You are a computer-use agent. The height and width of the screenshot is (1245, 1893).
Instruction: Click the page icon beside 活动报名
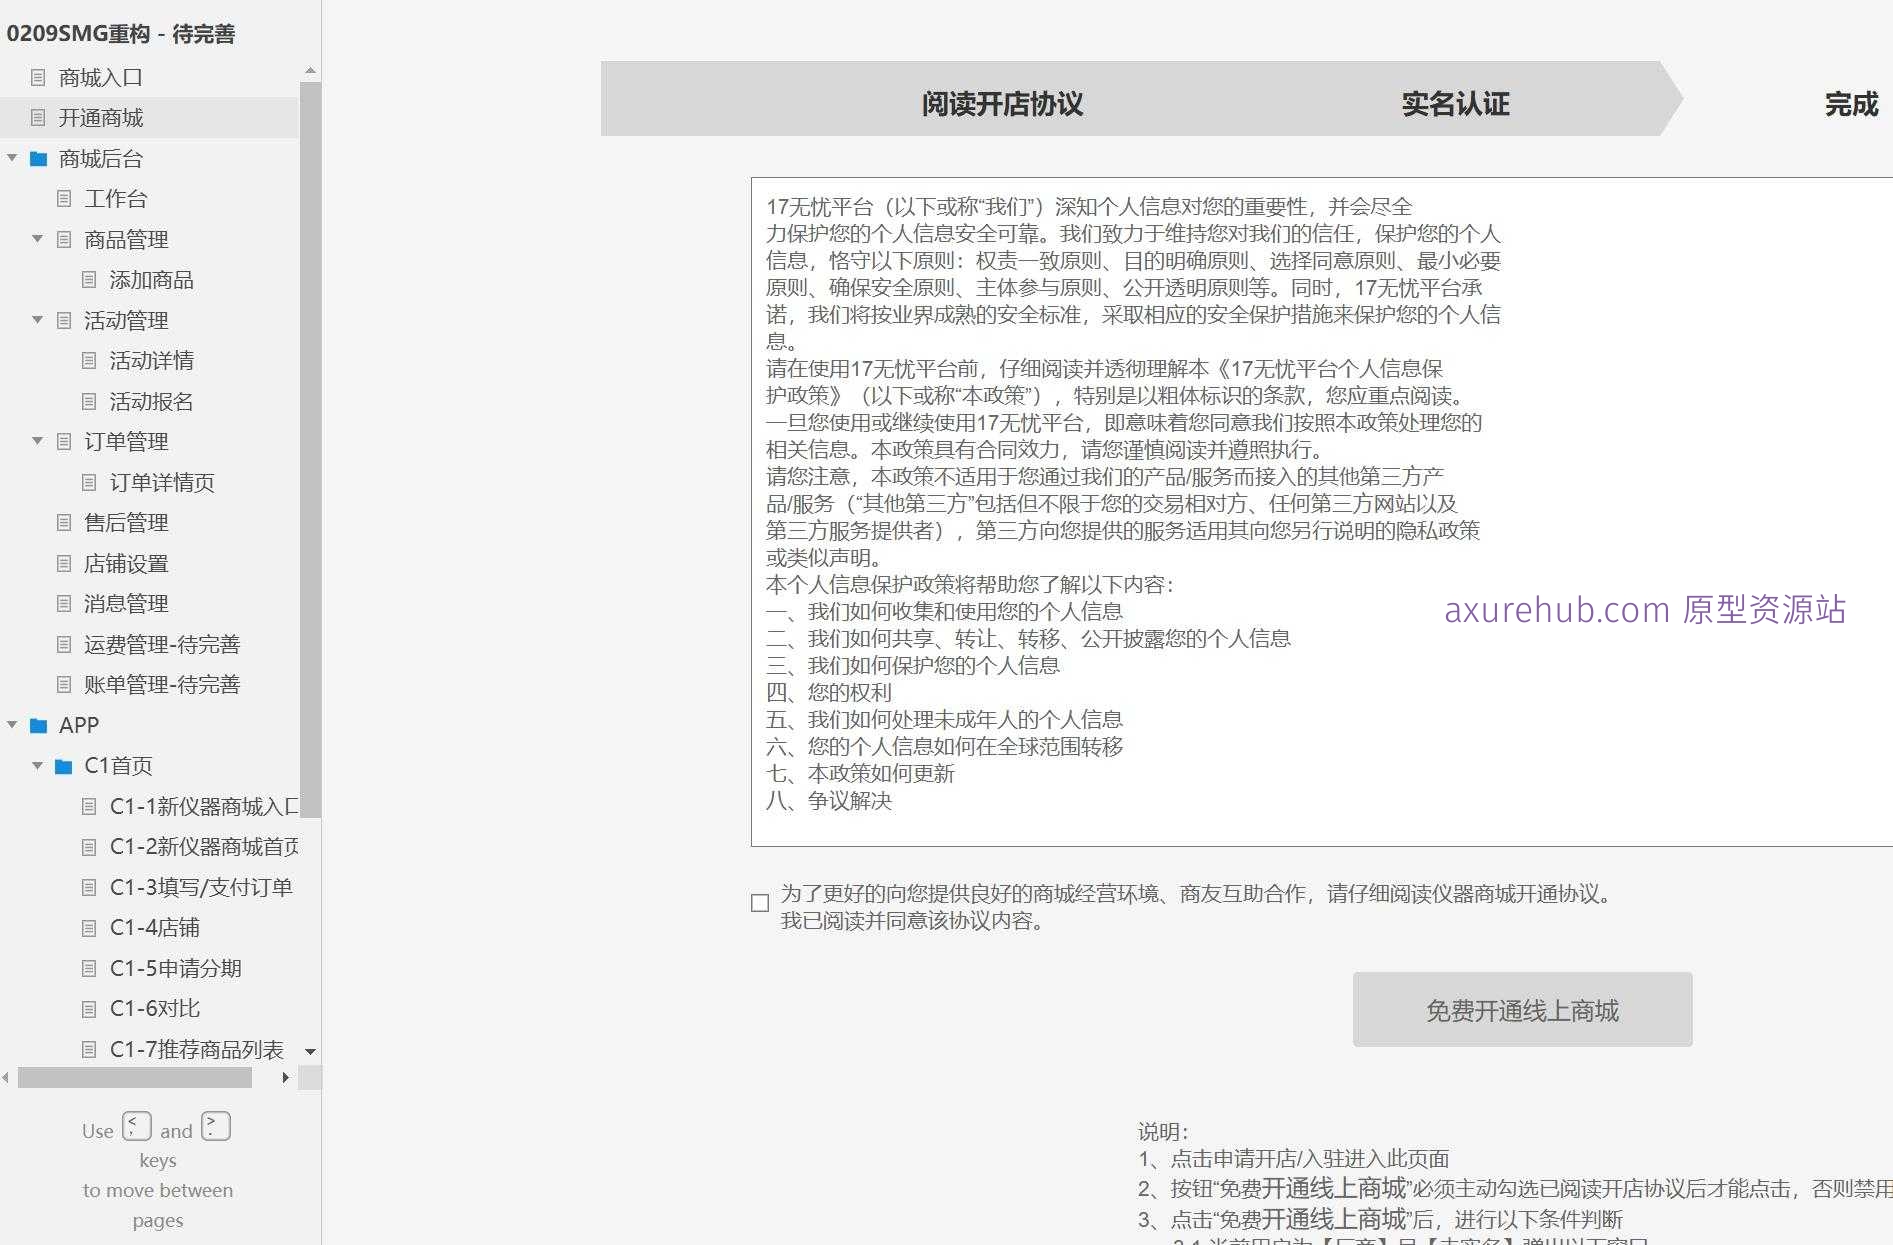point(89,401)
